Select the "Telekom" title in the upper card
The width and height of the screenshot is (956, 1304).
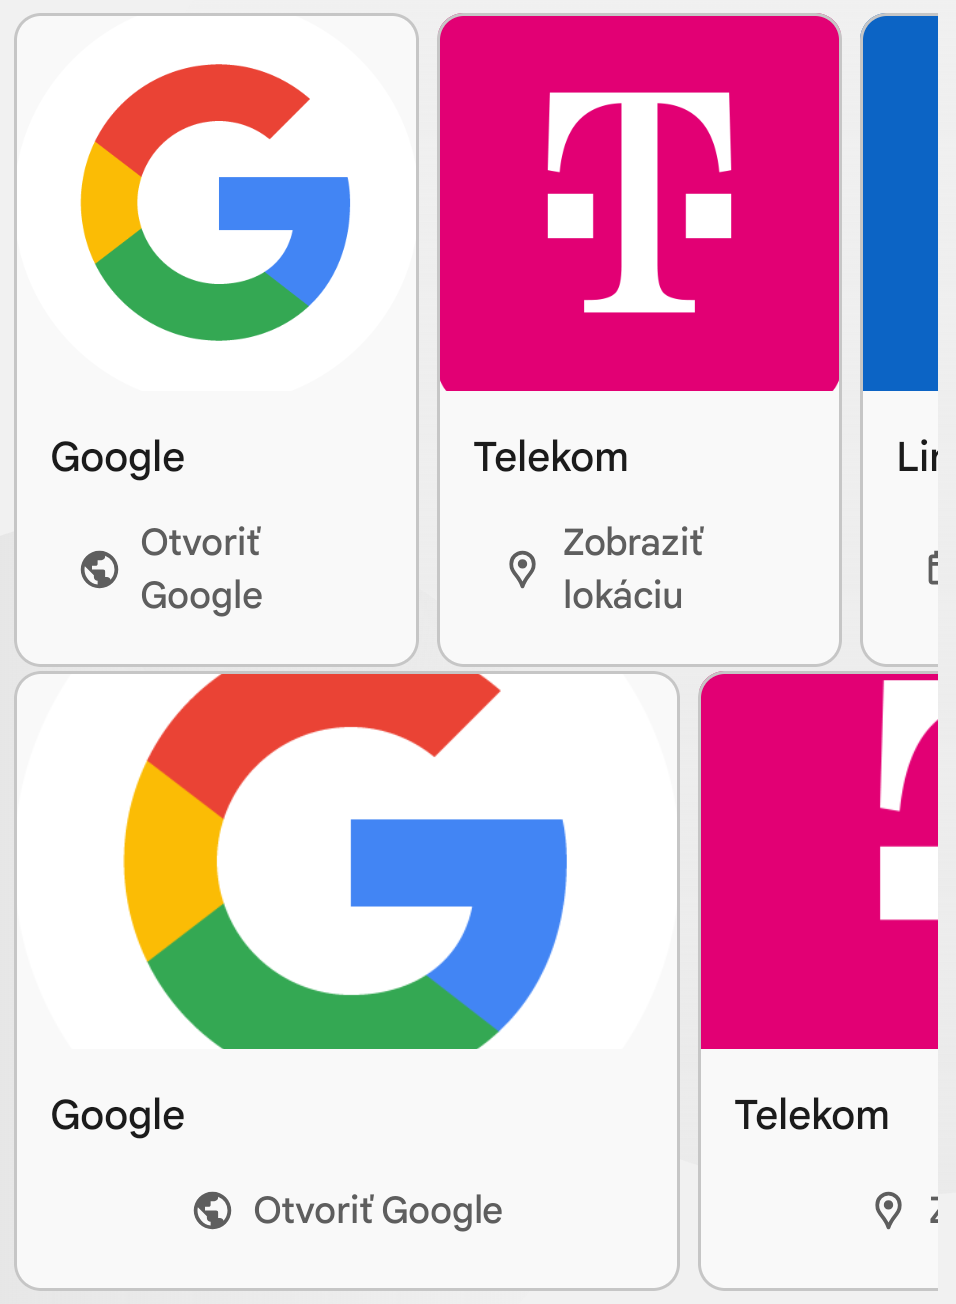tap(551, 458)
